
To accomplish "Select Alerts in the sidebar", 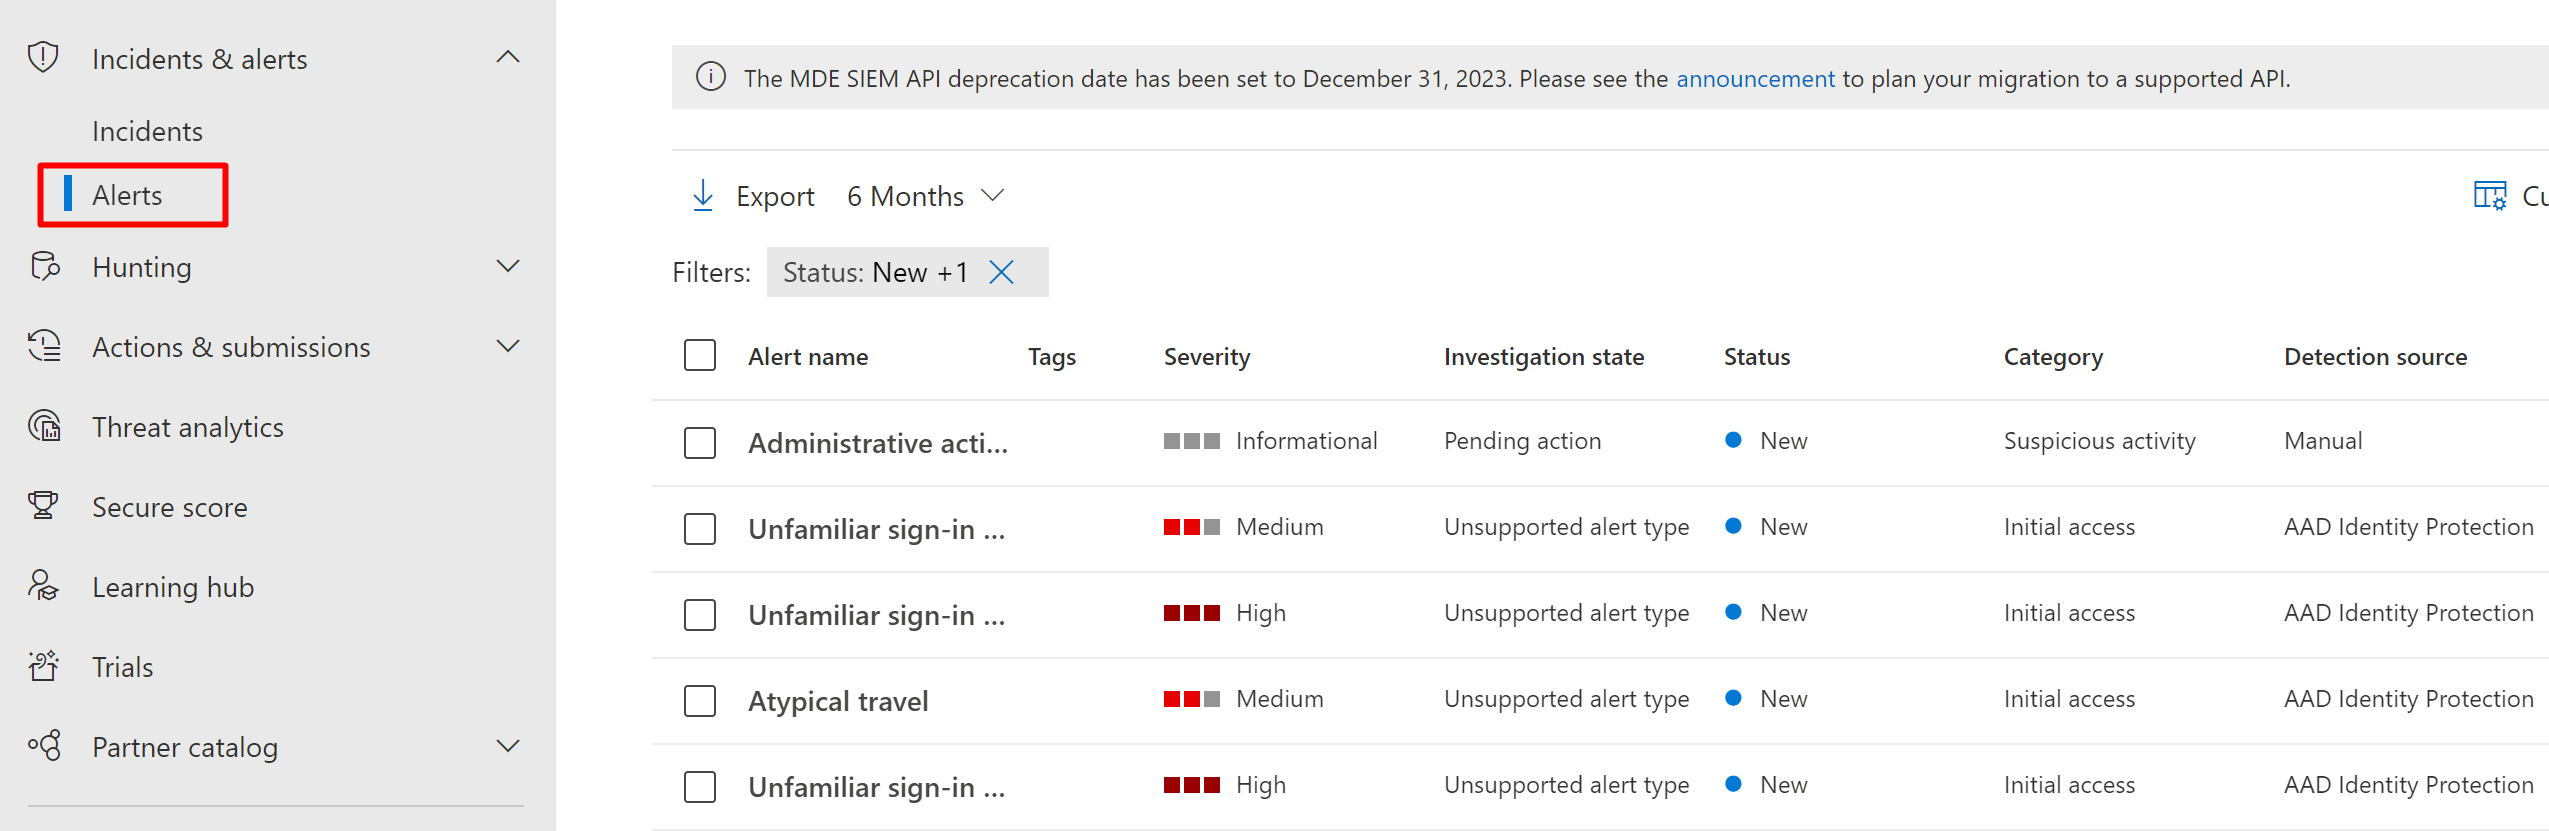I will [x=127, y=195].
